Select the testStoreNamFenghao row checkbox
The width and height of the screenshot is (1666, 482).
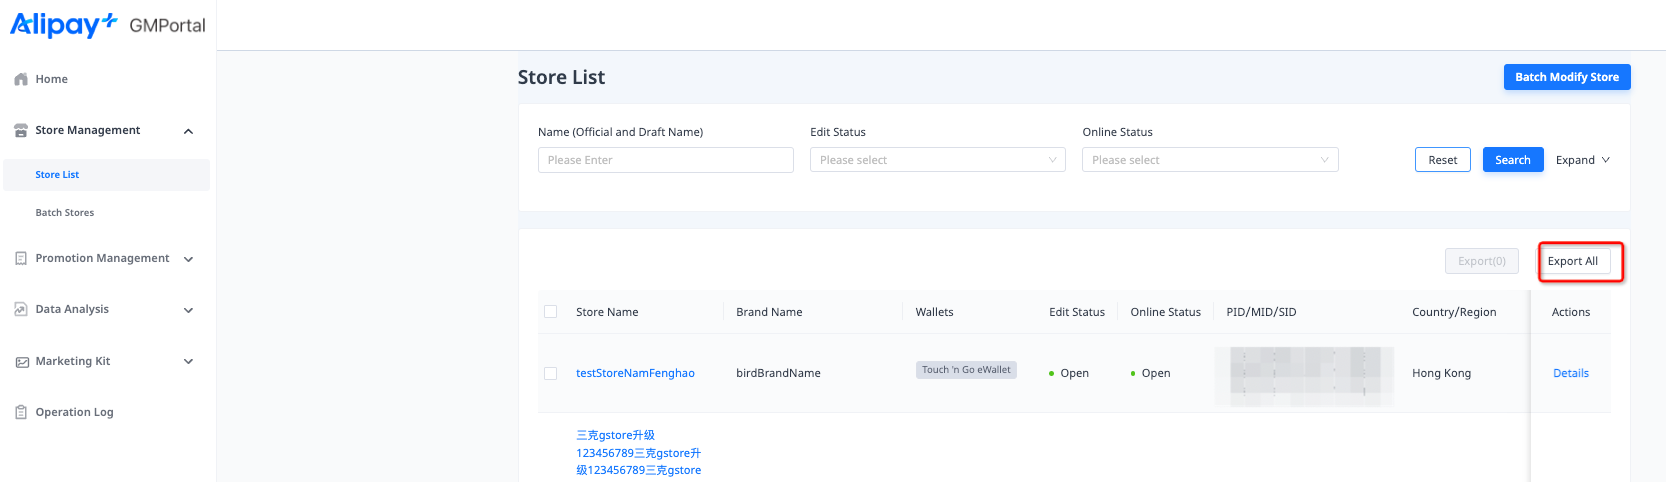tap(550, 373)
